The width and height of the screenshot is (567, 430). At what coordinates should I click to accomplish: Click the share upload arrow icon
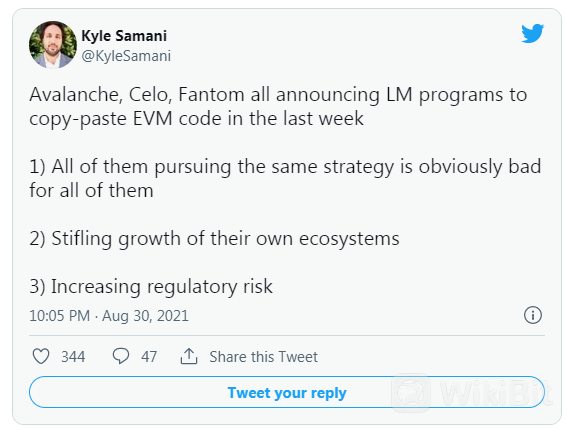click(x=189, y=356)
